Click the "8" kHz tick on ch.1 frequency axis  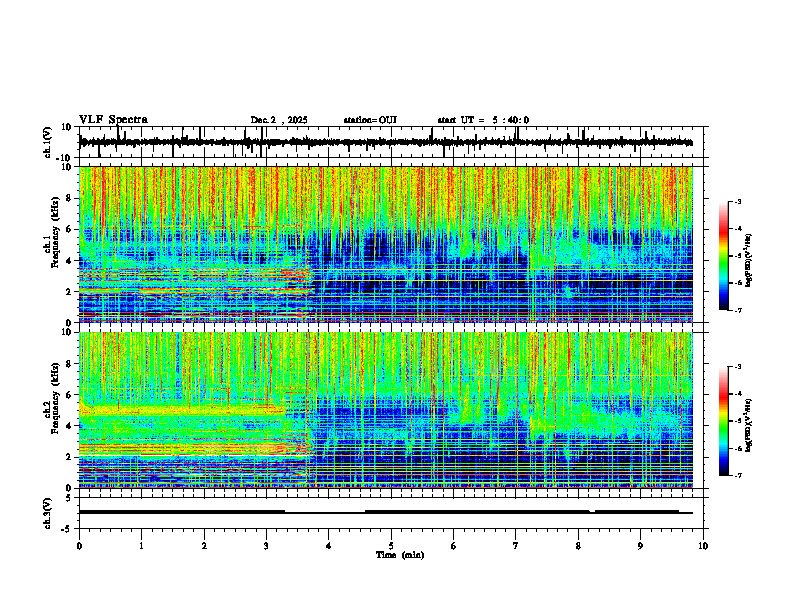(69, 198)
